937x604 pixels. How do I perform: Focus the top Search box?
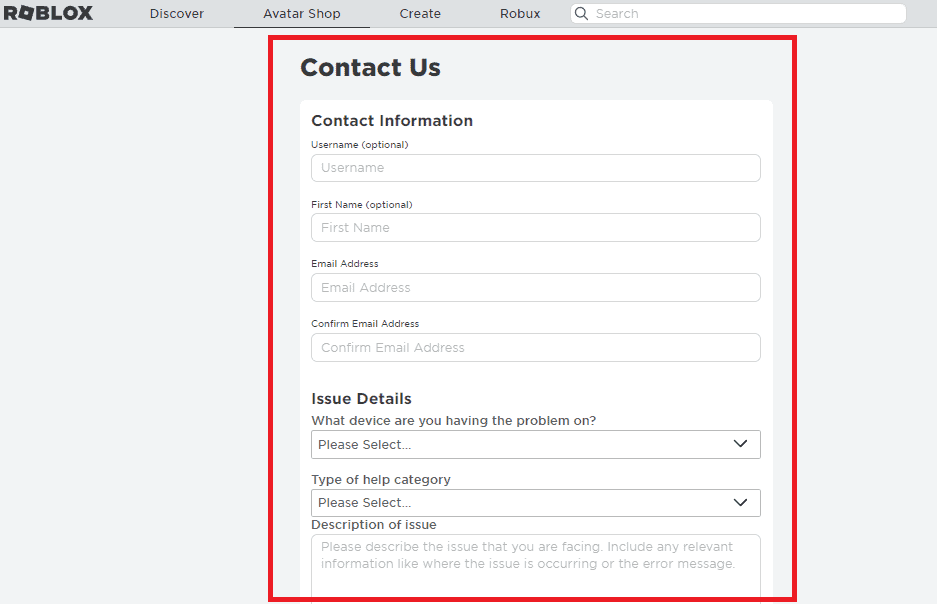tap(745, 14)
